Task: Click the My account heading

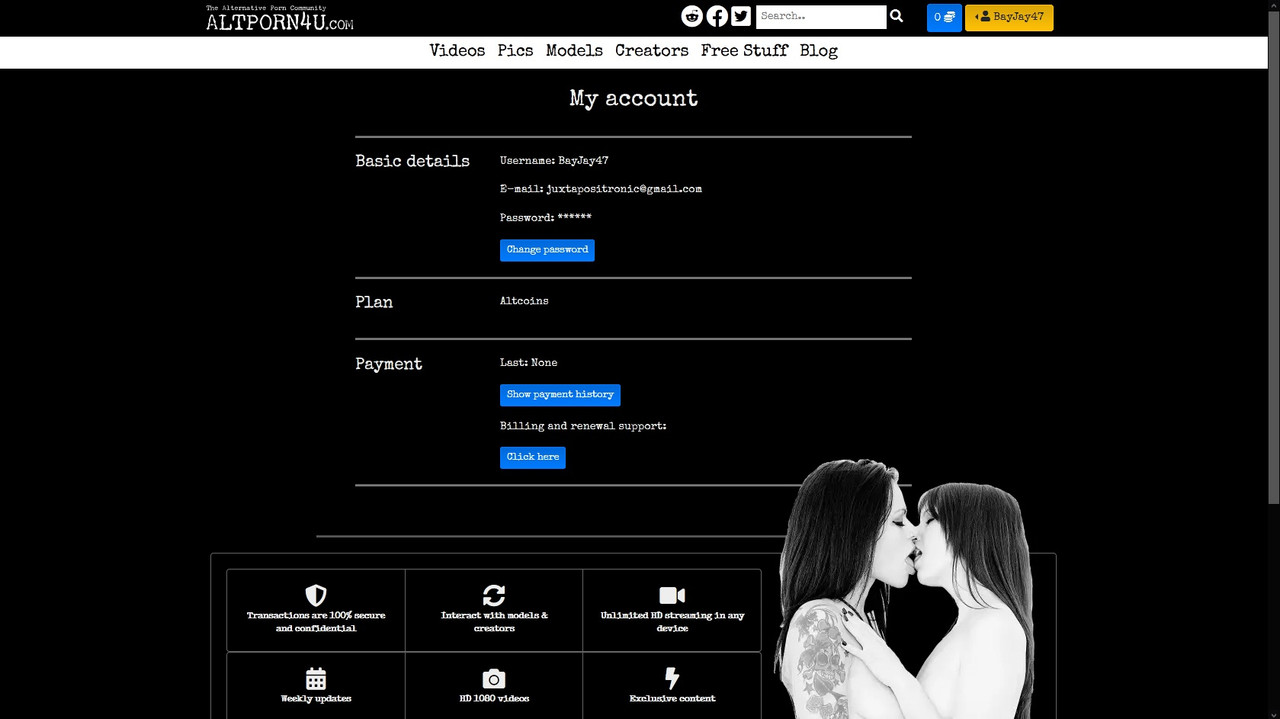Action: click(x=633, y=99)
